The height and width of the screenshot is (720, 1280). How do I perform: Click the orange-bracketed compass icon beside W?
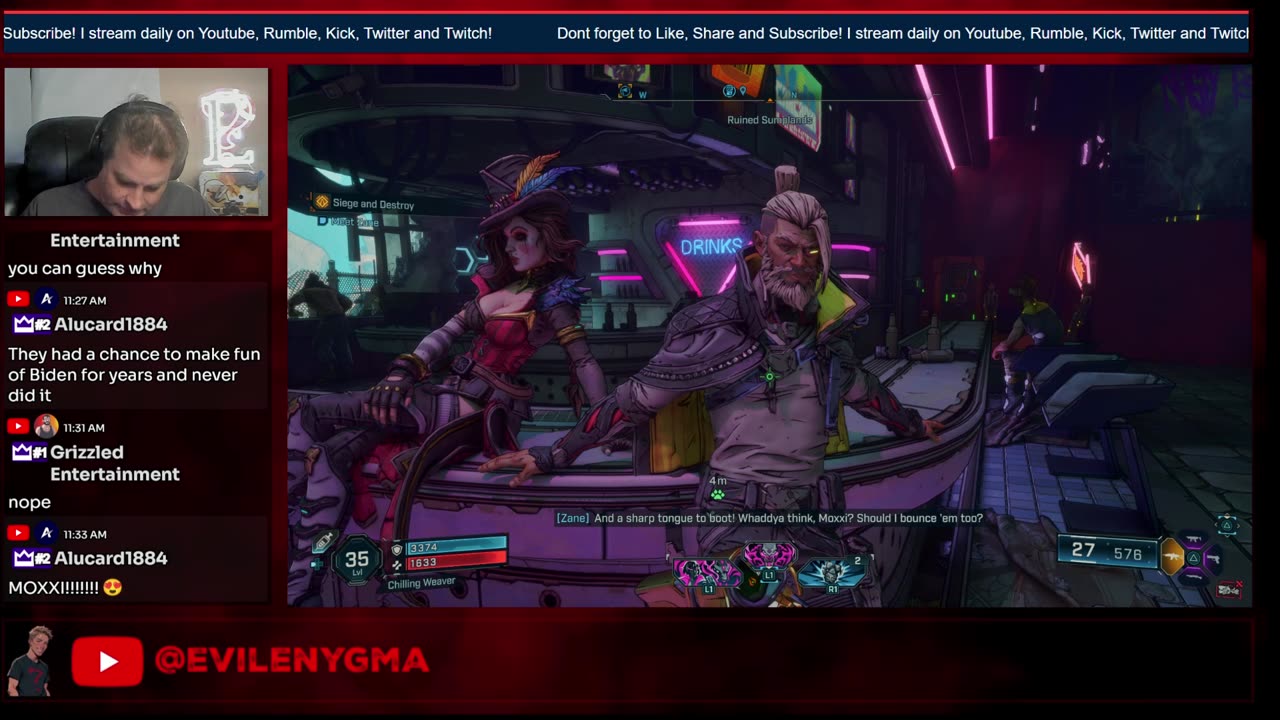pos(625,91)
